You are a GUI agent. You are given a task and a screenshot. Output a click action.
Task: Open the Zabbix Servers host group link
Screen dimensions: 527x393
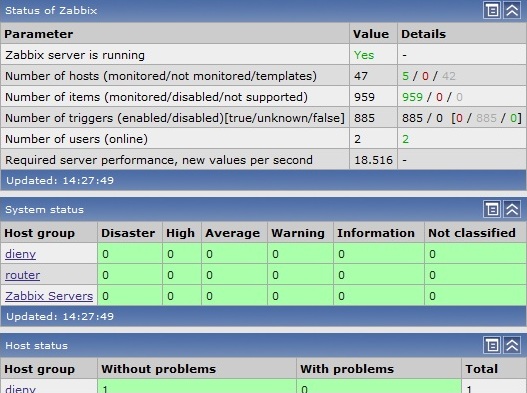tap(49, 296)
